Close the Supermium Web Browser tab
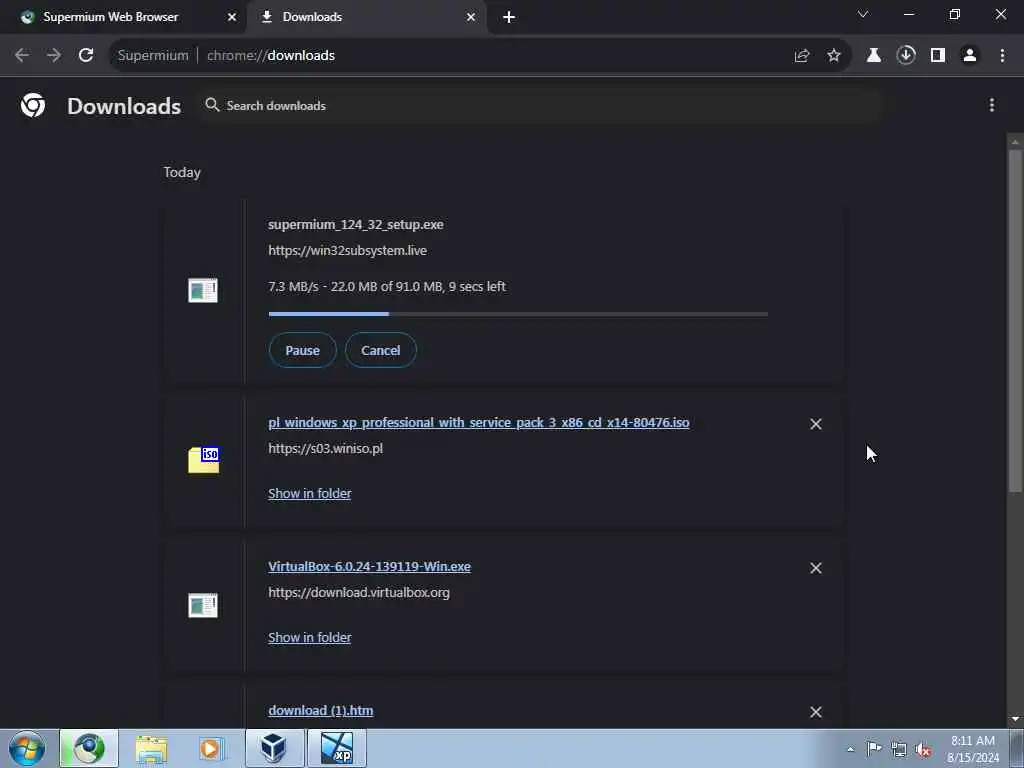 pyautogui.click(x=232, y=17)
